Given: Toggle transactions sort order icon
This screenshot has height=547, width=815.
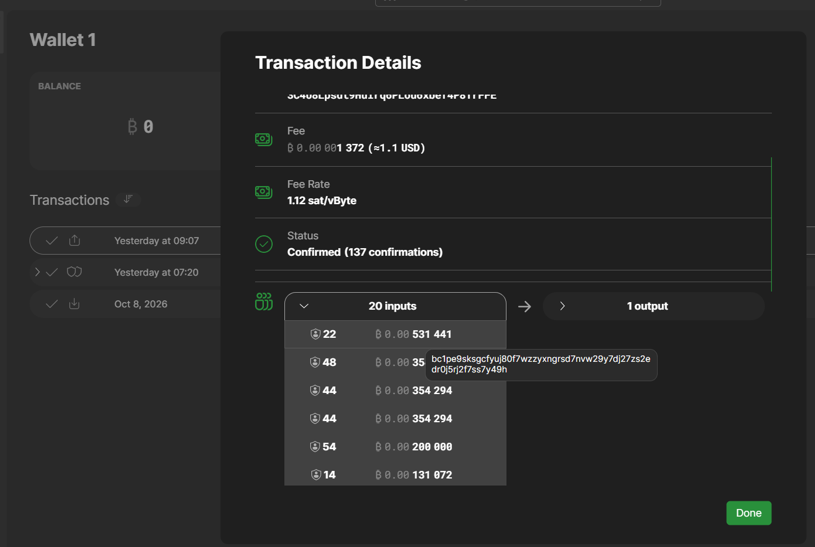Looking at the screenshot, I should coord(128,199).
